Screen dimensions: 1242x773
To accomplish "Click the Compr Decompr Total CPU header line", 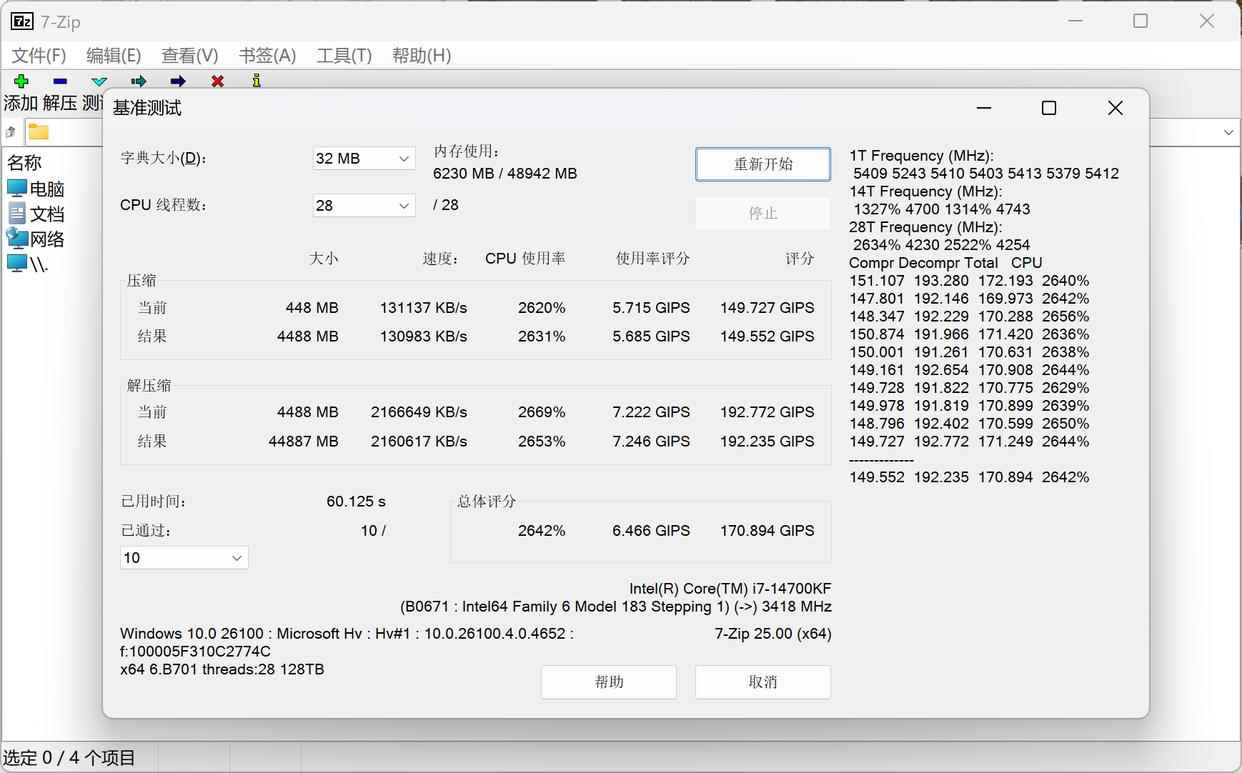I will (x=945, y=263).
